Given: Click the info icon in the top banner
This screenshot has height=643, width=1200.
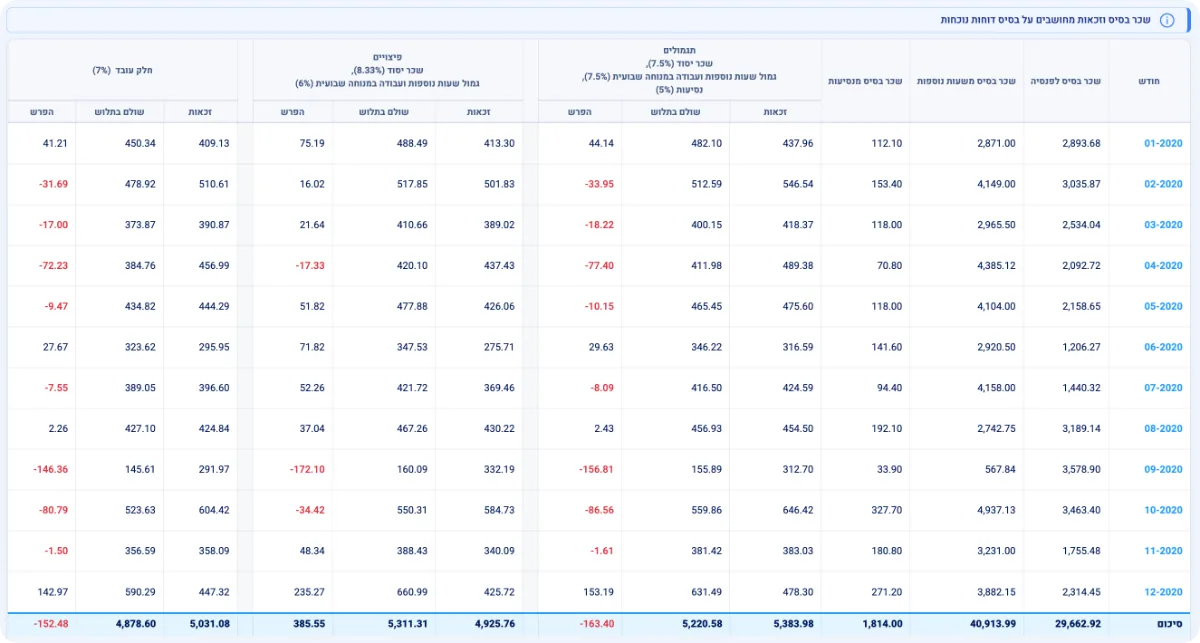Looking at the screenshot, I should (x=1167, y=21).
